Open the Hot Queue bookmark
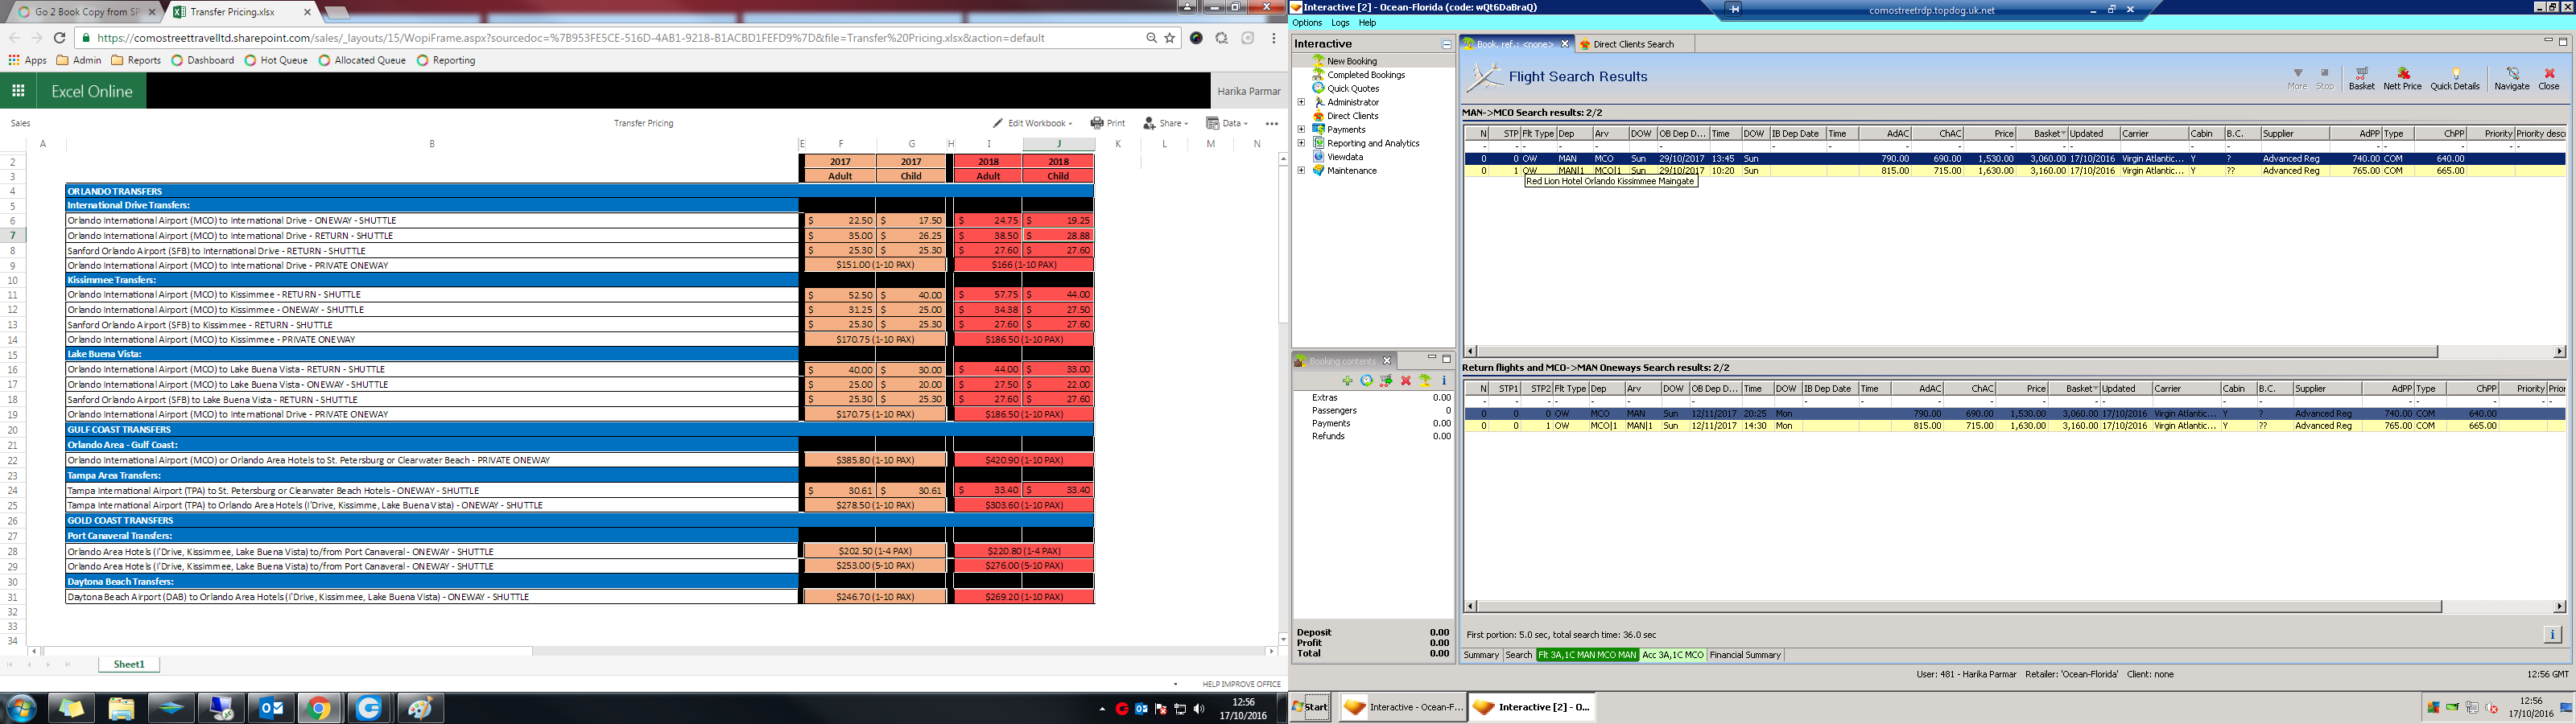Screen dimensions: 2576x724 click(x=276, y=60)
